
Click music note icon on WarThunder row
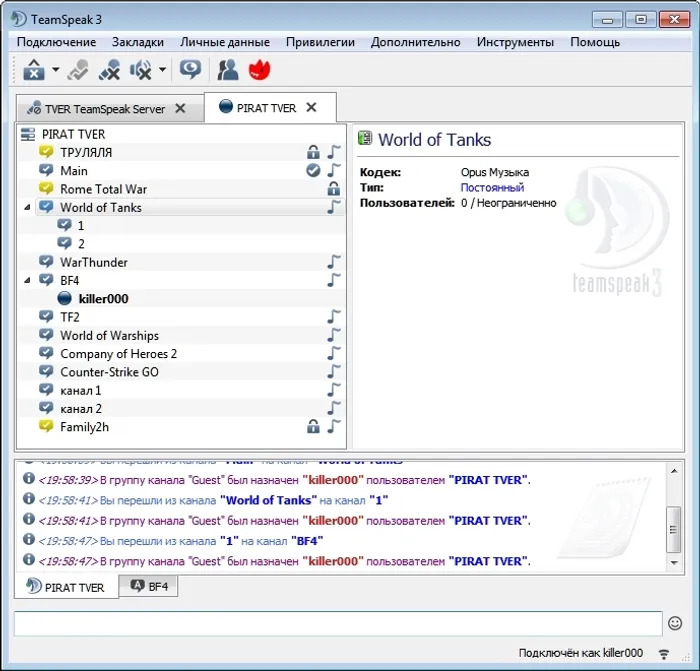pyautogui.click(x=333, y=262)
